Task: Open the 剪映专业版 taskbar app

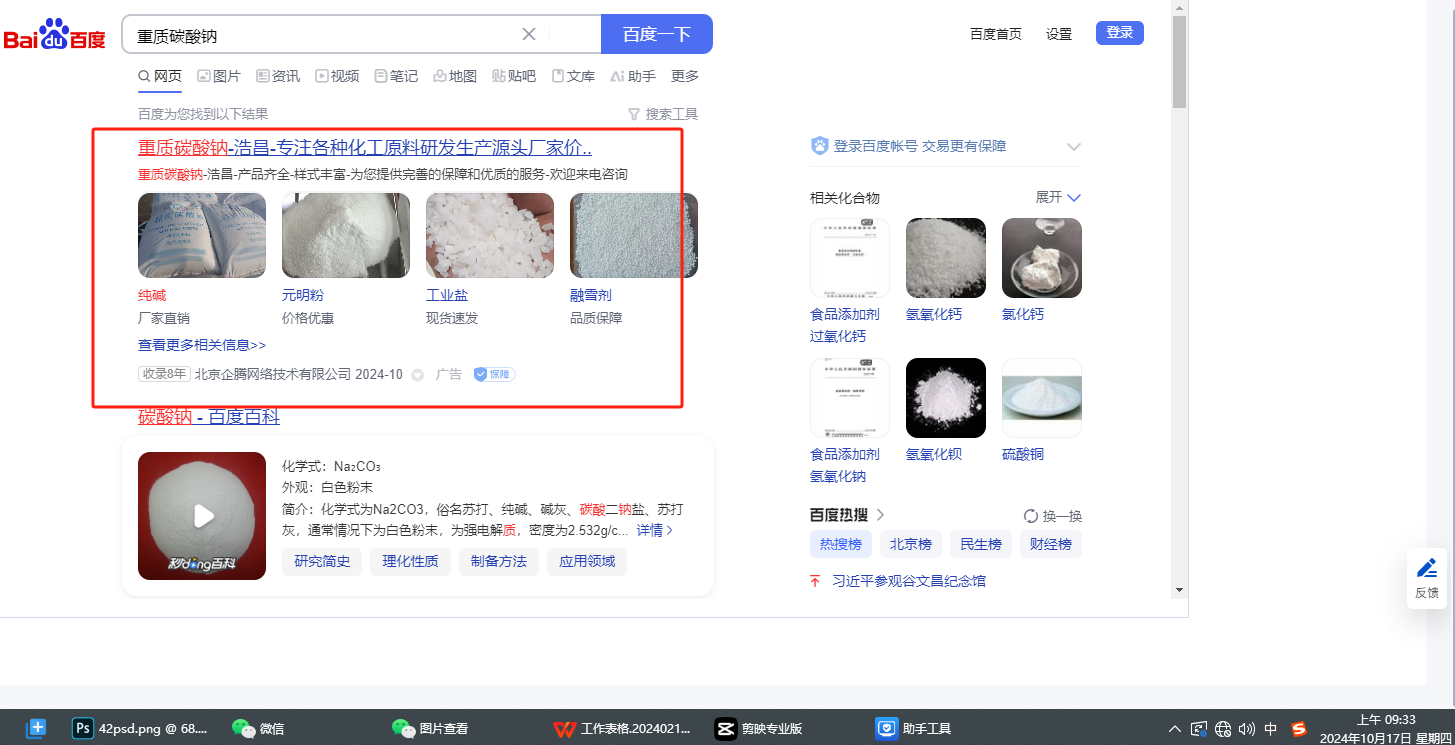Action: point(759,728)
